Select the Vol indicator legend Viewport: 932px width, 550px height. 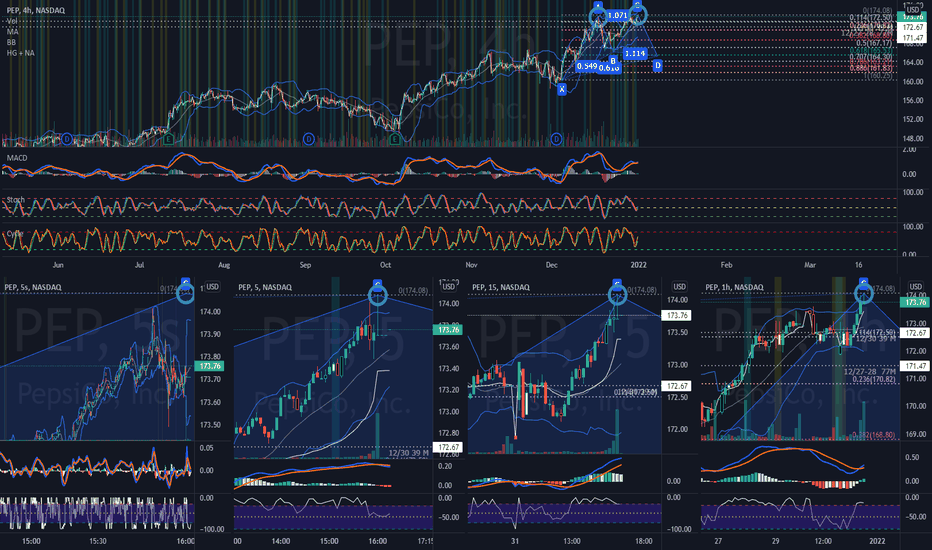12,21
